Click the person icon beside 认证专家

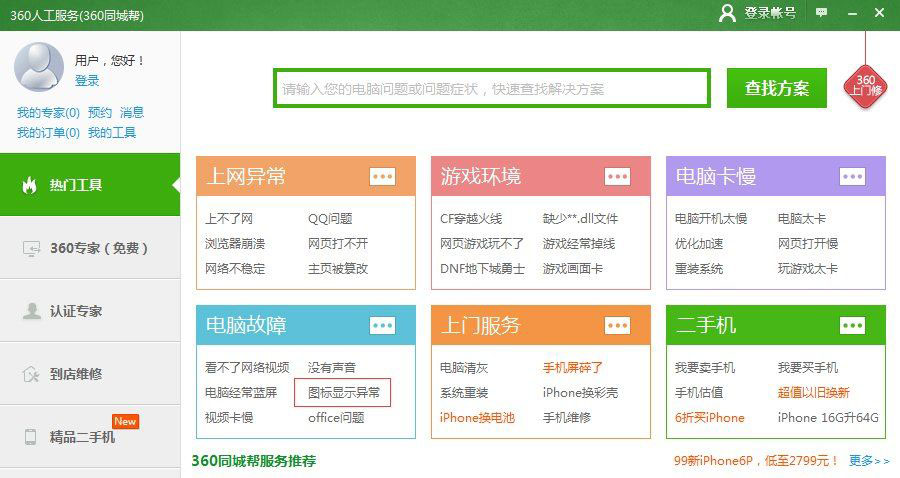(31, 310)
